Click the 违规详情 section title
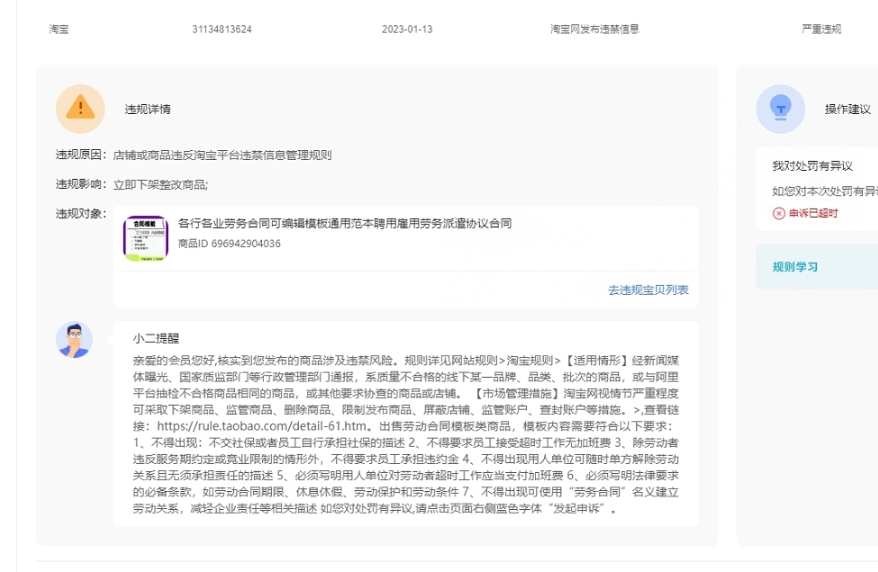This screenshot has height=572, width=878. click(x=147, y=109)
